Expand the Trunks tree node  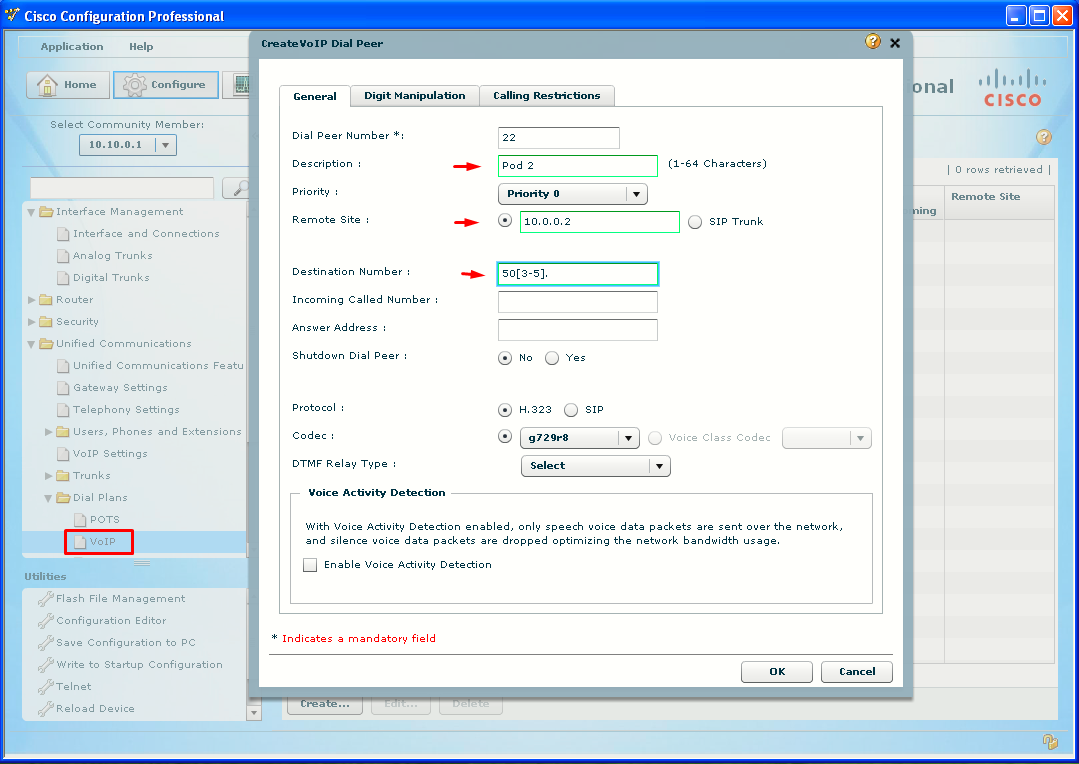pyautogui.click(x=48, y=476)
